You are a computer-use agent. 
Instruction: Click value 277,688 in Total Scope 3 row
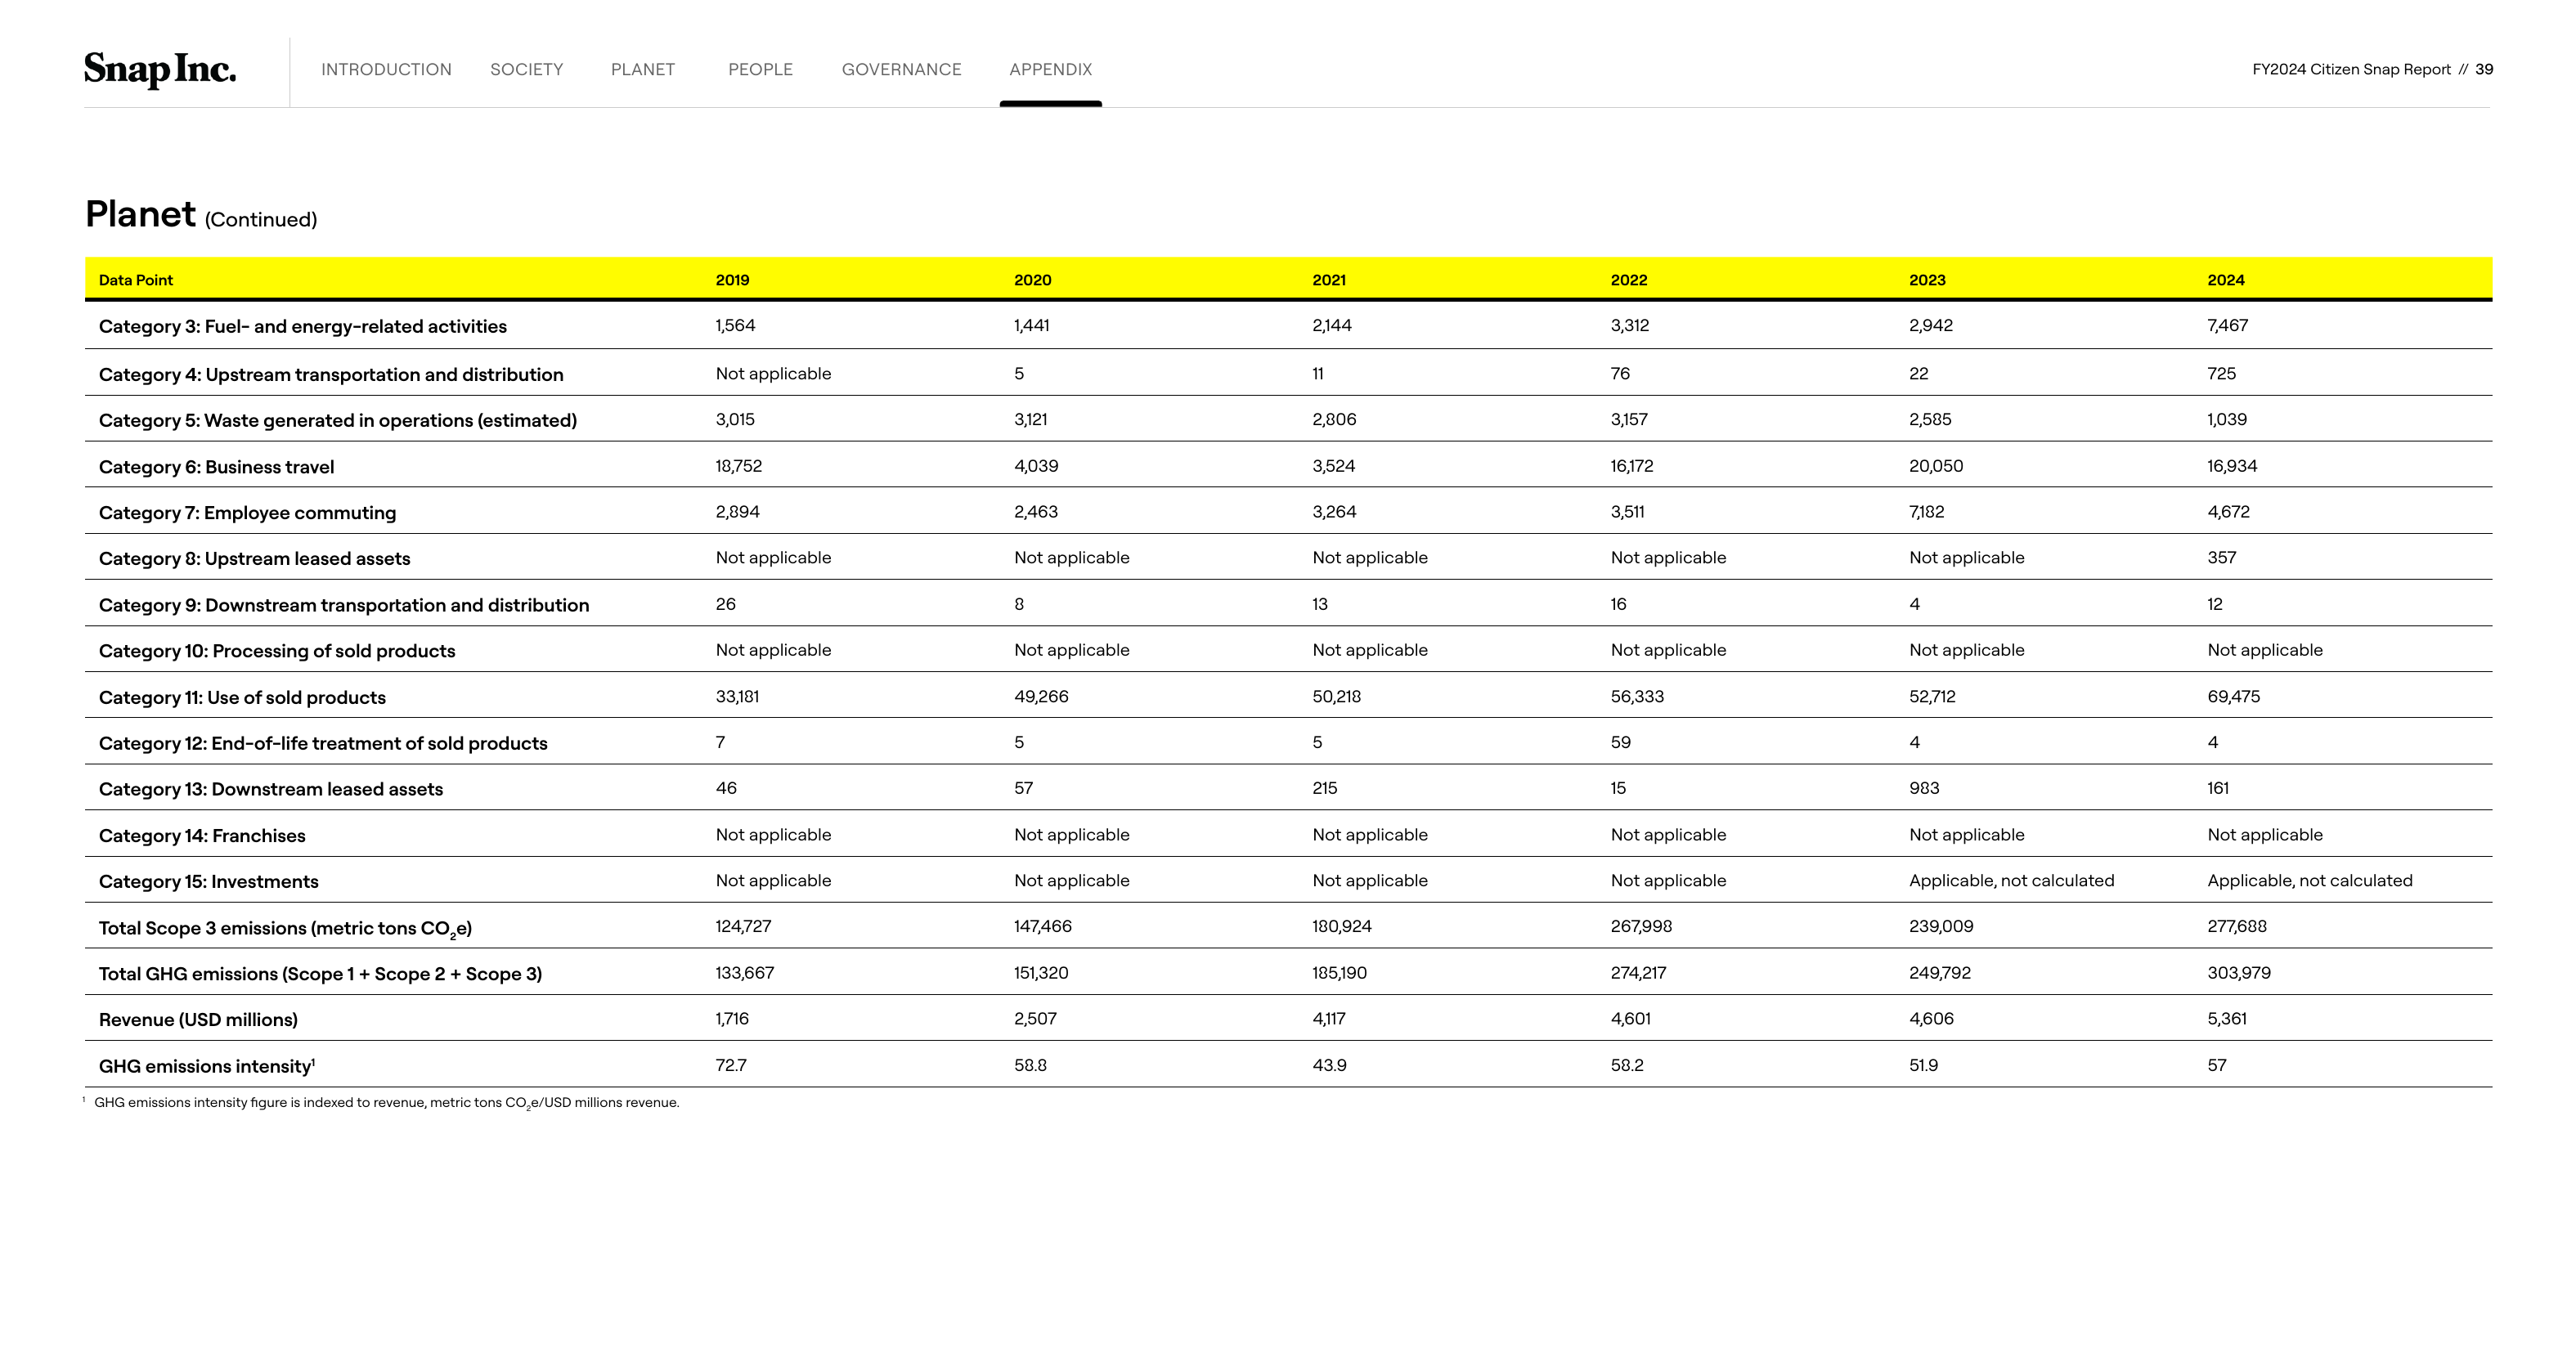[x=2236, y=927]
